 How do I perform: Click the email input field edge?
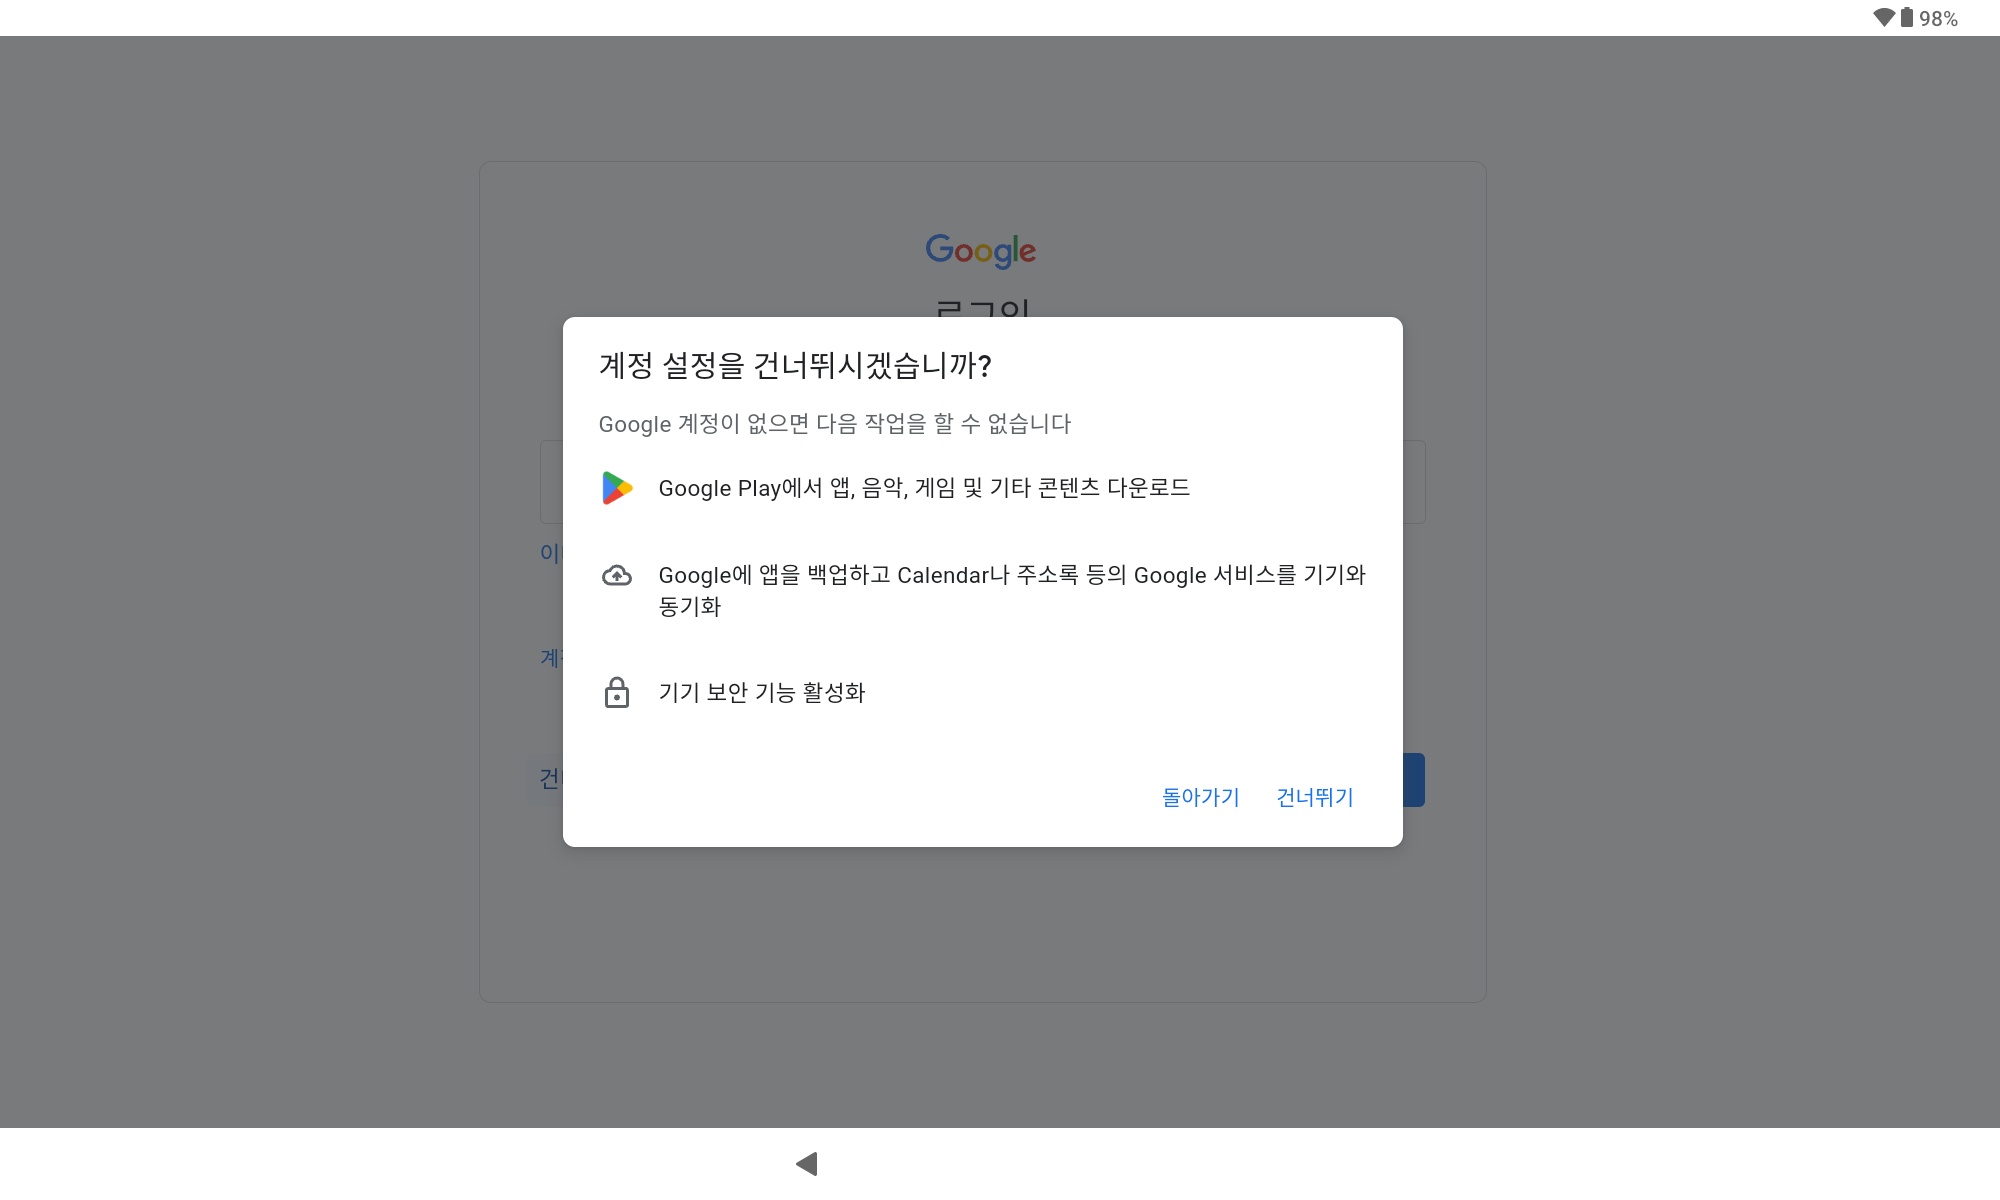point(551,482)
